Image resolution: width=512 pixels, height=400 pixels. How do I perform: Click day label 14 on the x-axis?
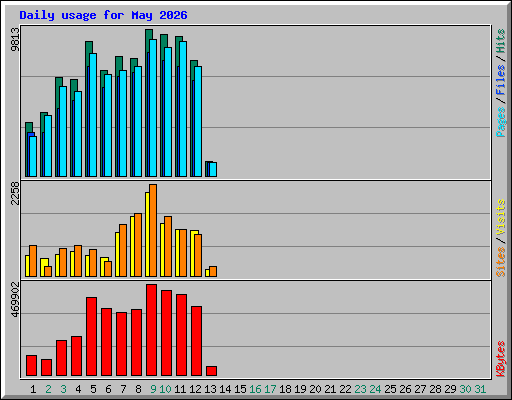pyautogui.click(x=225, y=389)
